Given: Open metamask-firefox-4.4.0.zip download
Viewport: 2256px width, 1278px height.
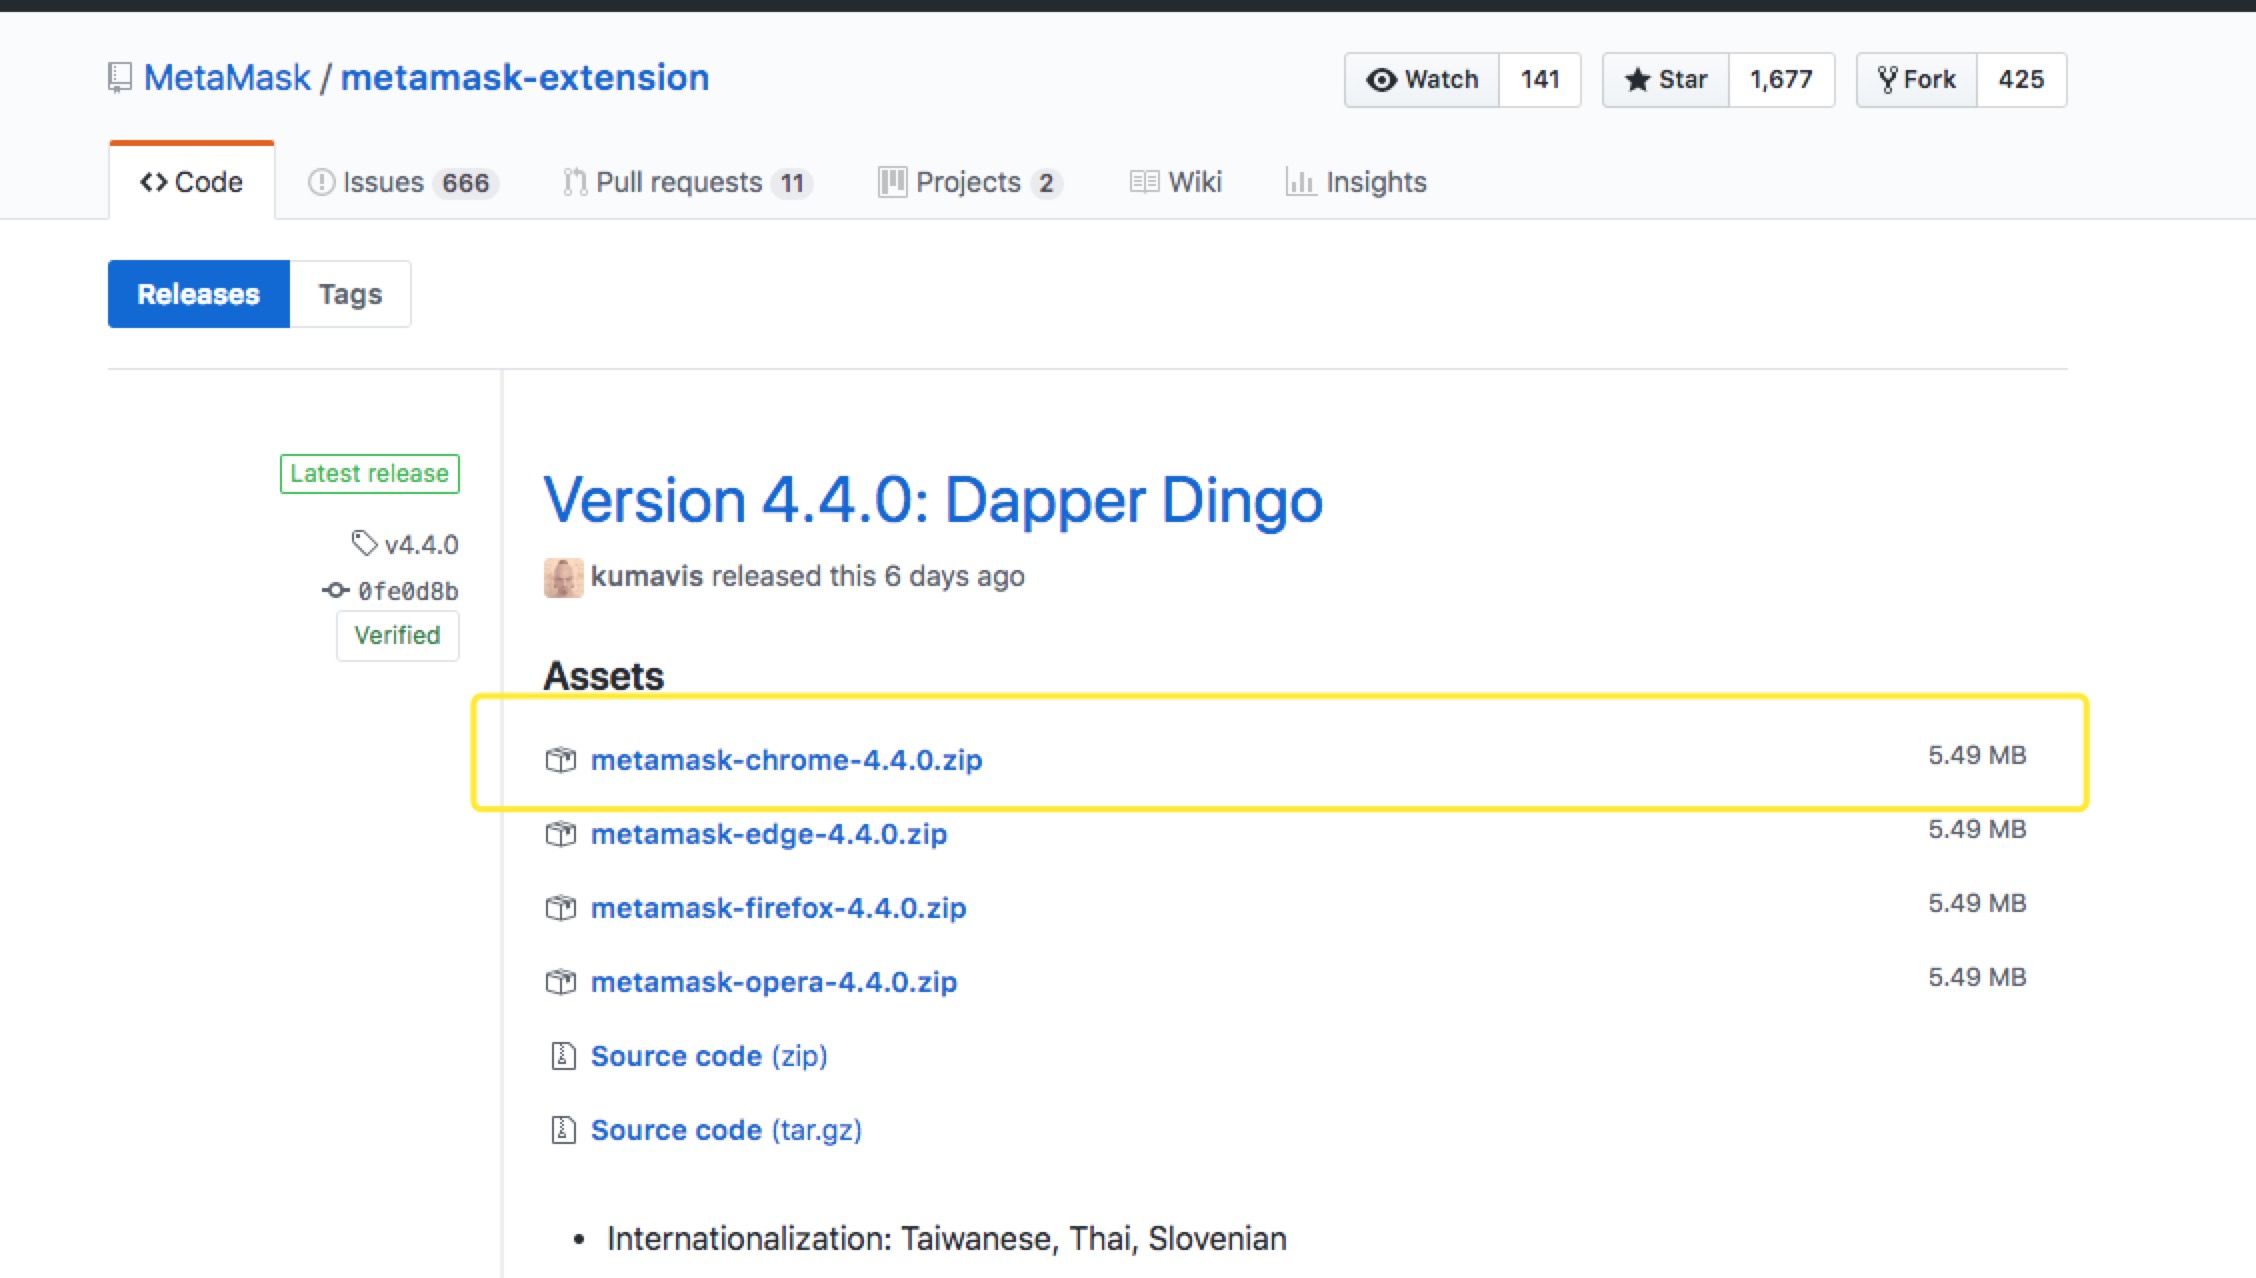Looking at the screenshot, I should tap(778, 908).
